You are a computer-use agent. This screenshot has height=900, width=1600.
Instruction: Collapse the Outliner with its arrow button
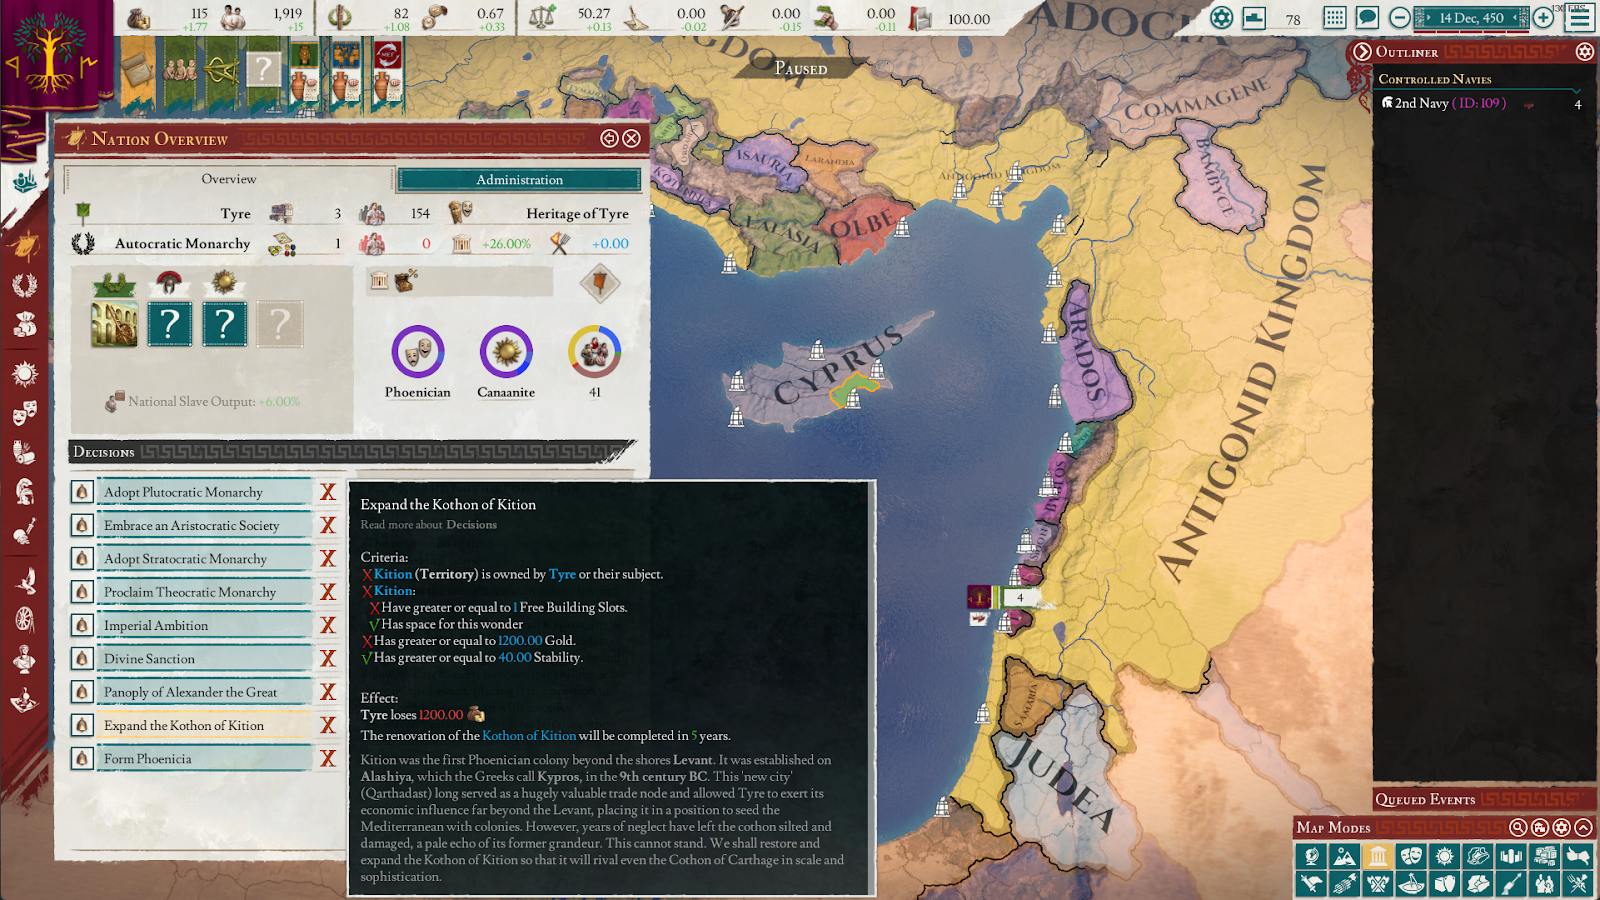(x=1361, y=51)
